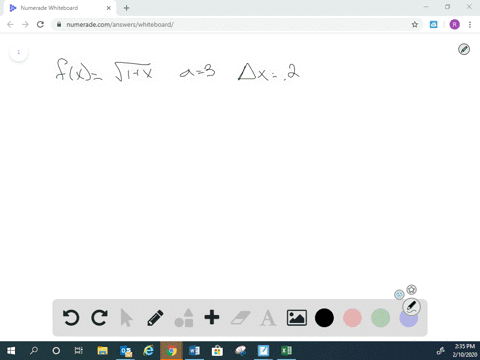Bookmark this page with the star
This screenshot has width=480, height=360.
pos(415,24)
